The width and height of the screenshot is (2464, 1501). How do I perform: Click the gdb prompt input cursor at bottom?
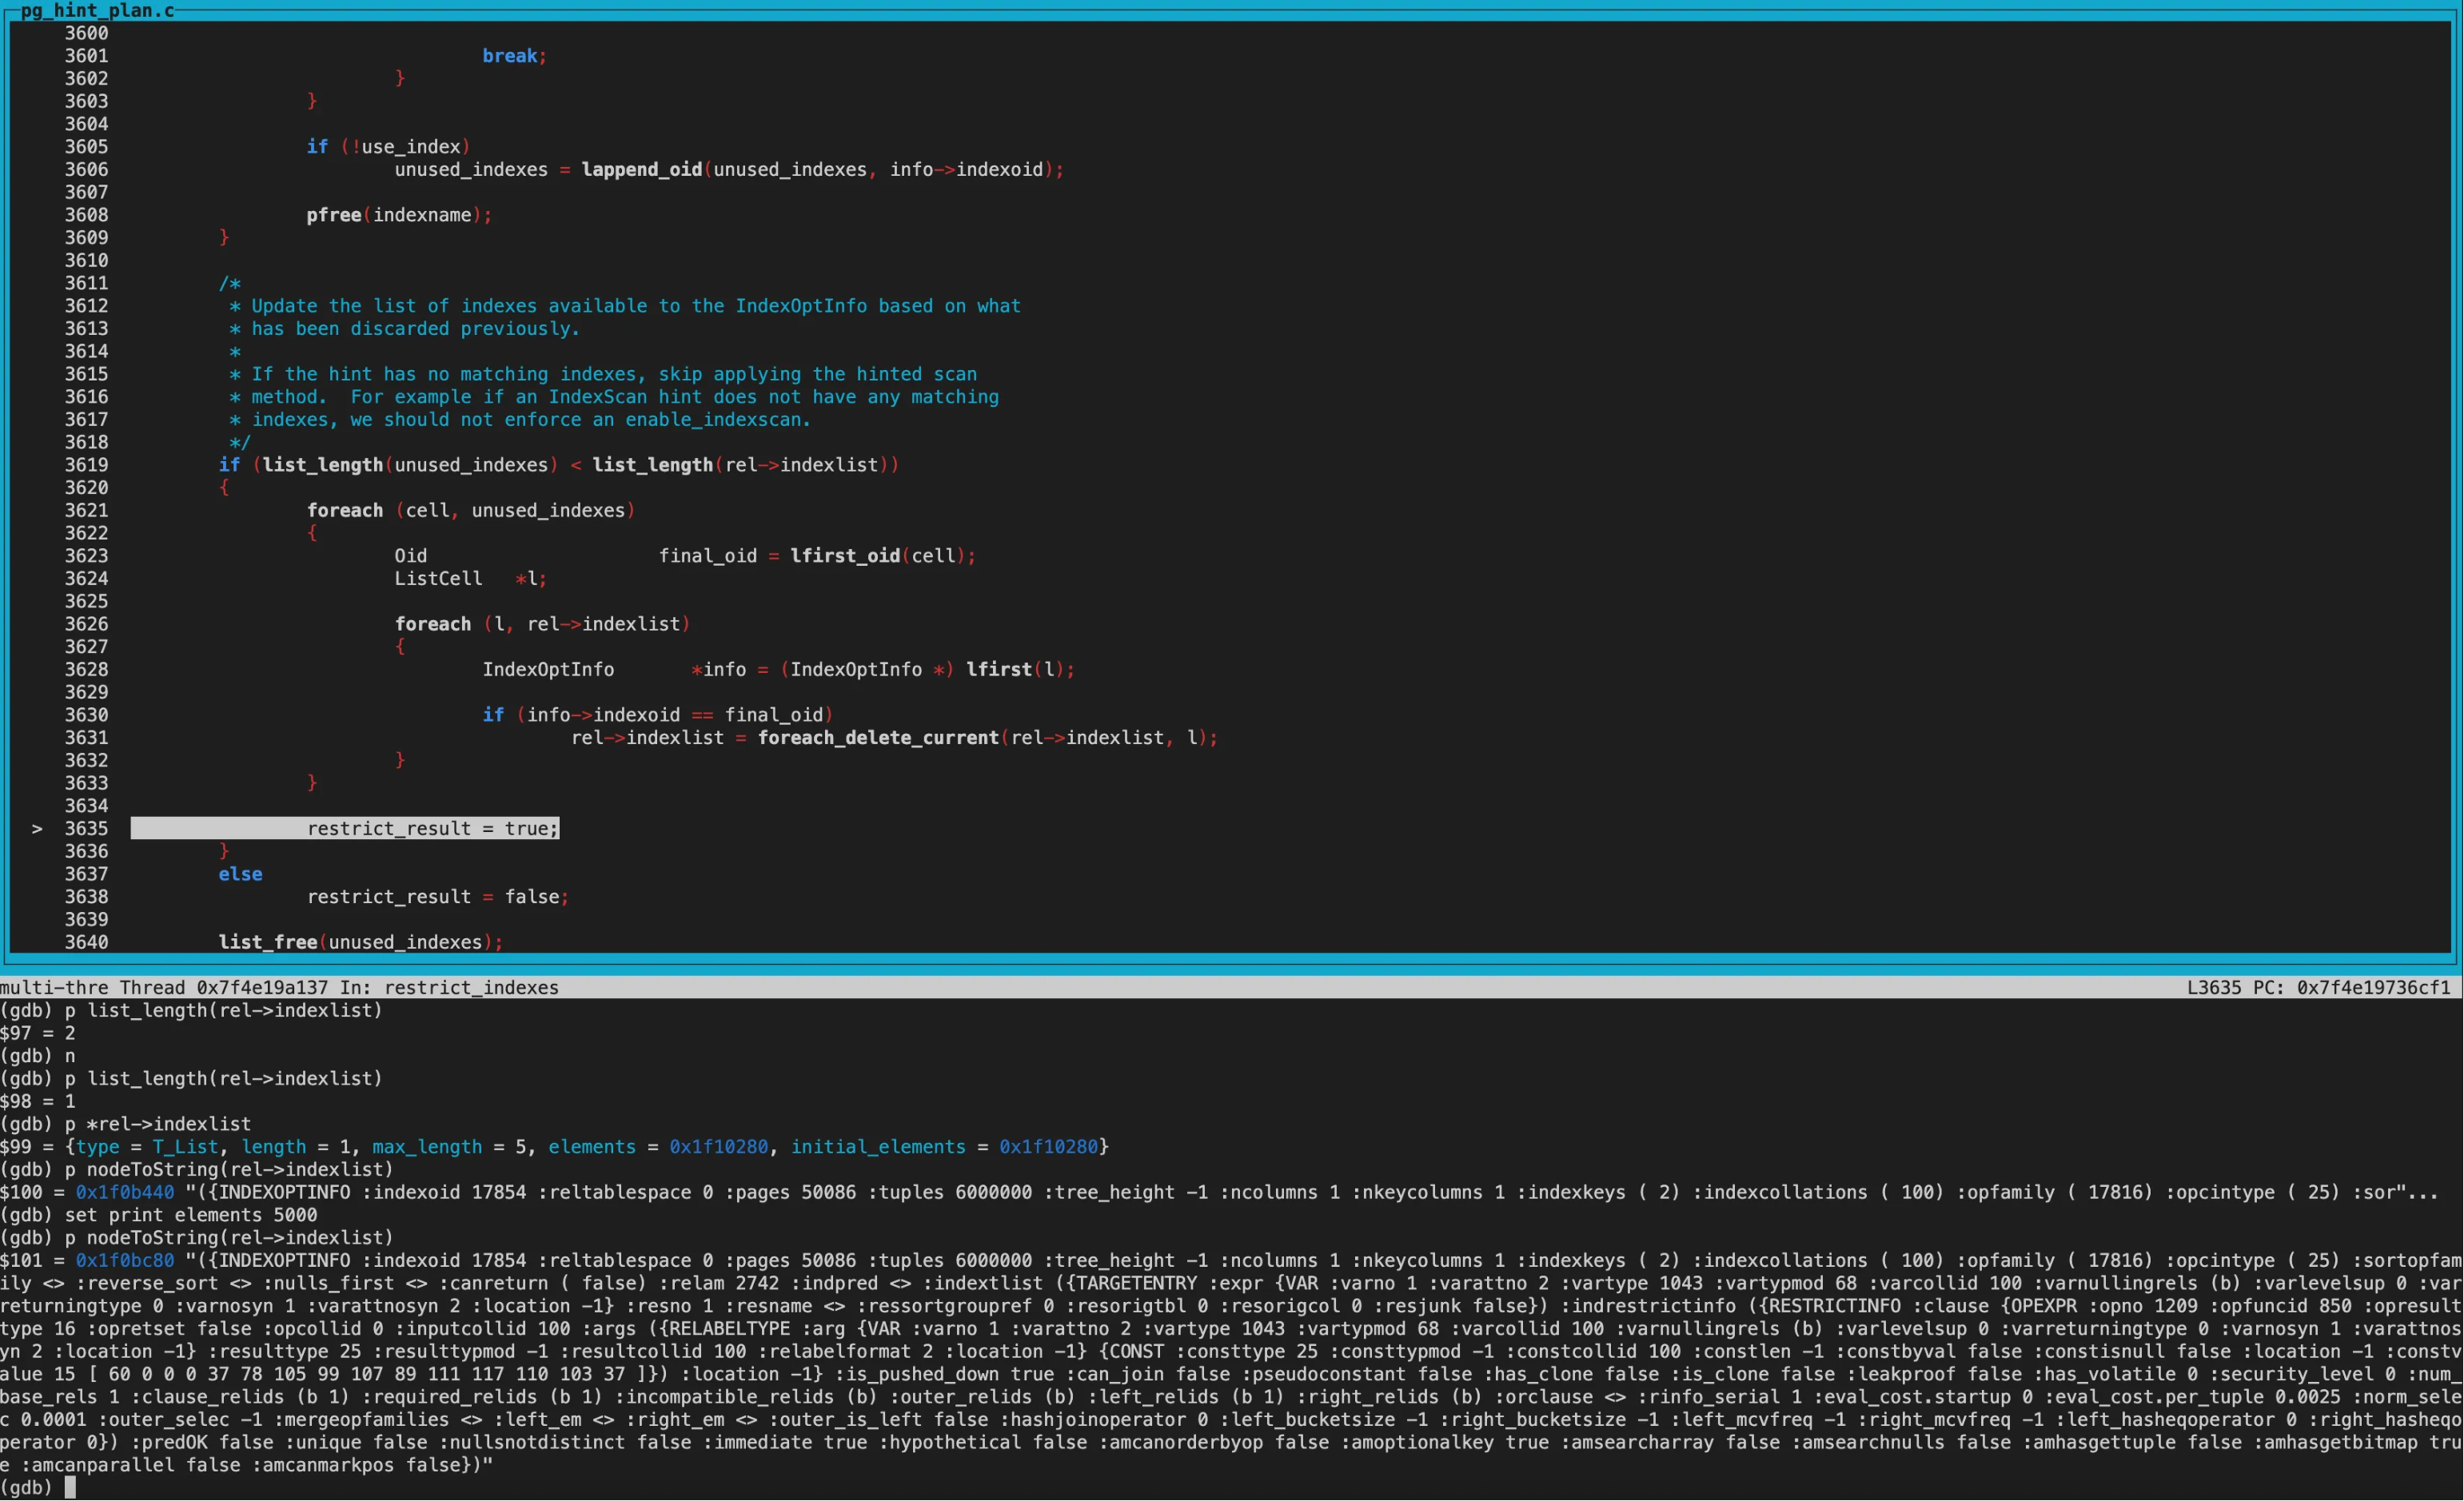(x=70, y=1488)
